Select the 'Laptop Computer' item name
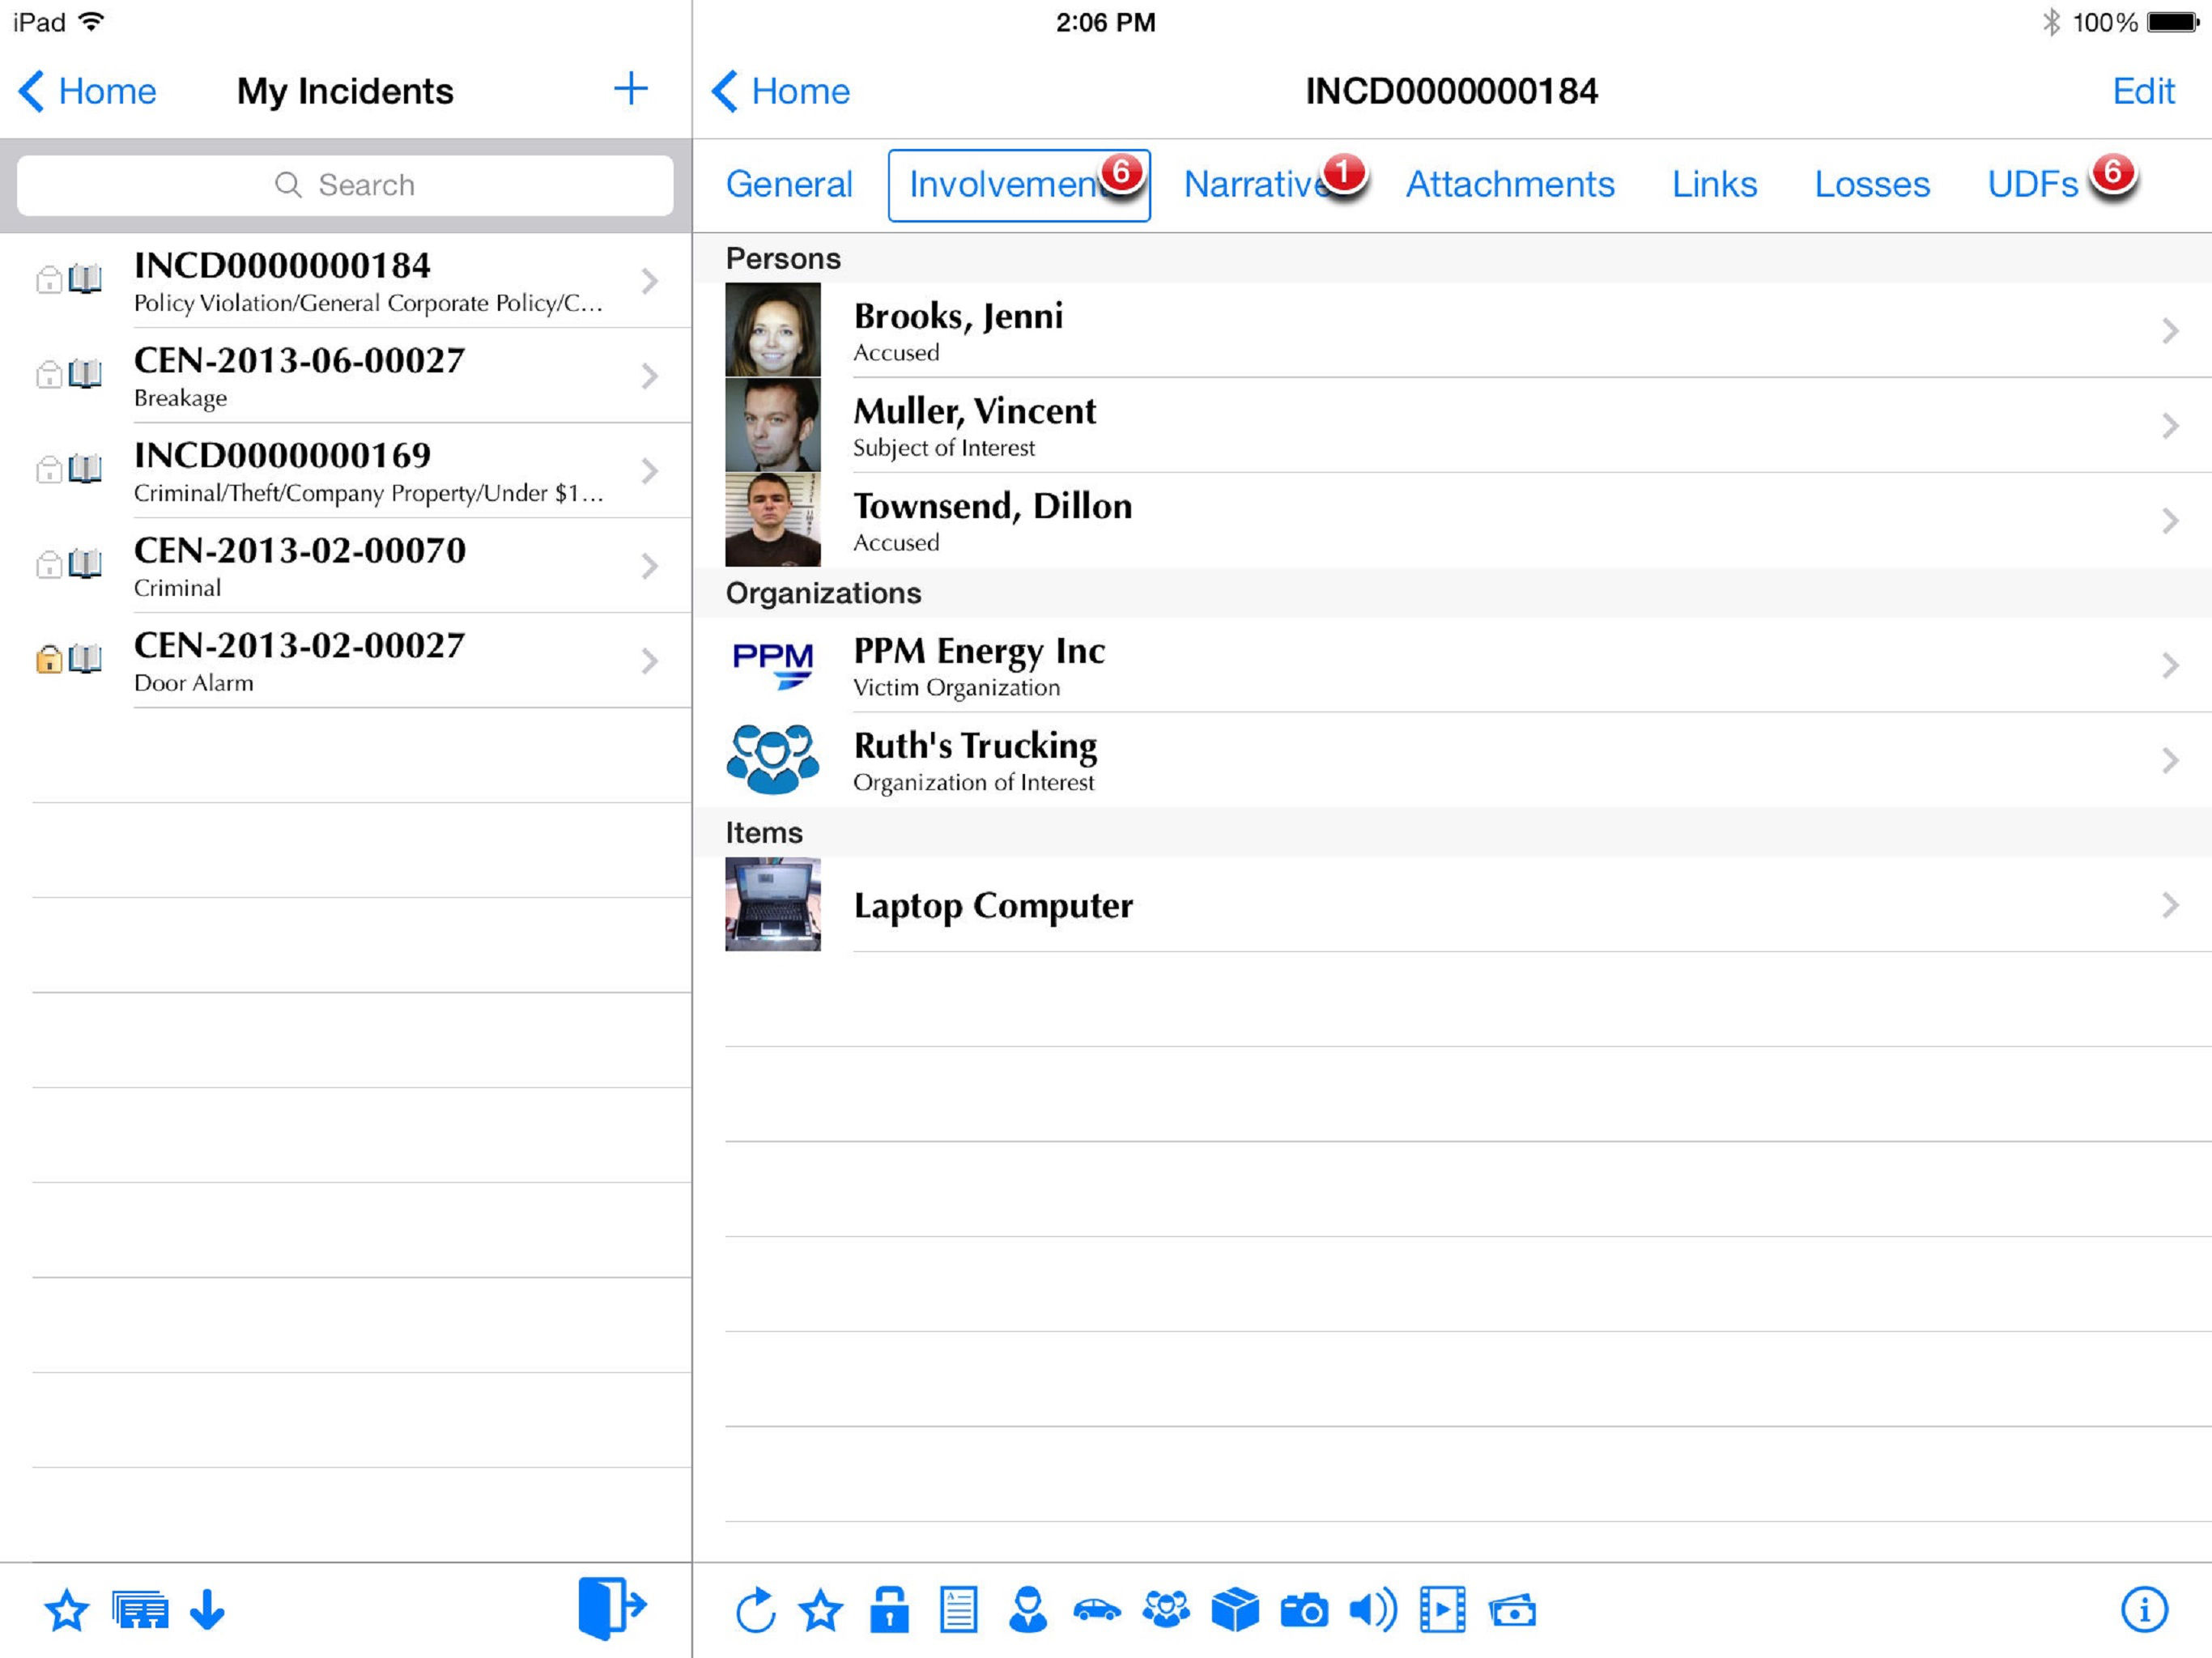This screenshot has width=2212, height=1658. tap(993, 905)
